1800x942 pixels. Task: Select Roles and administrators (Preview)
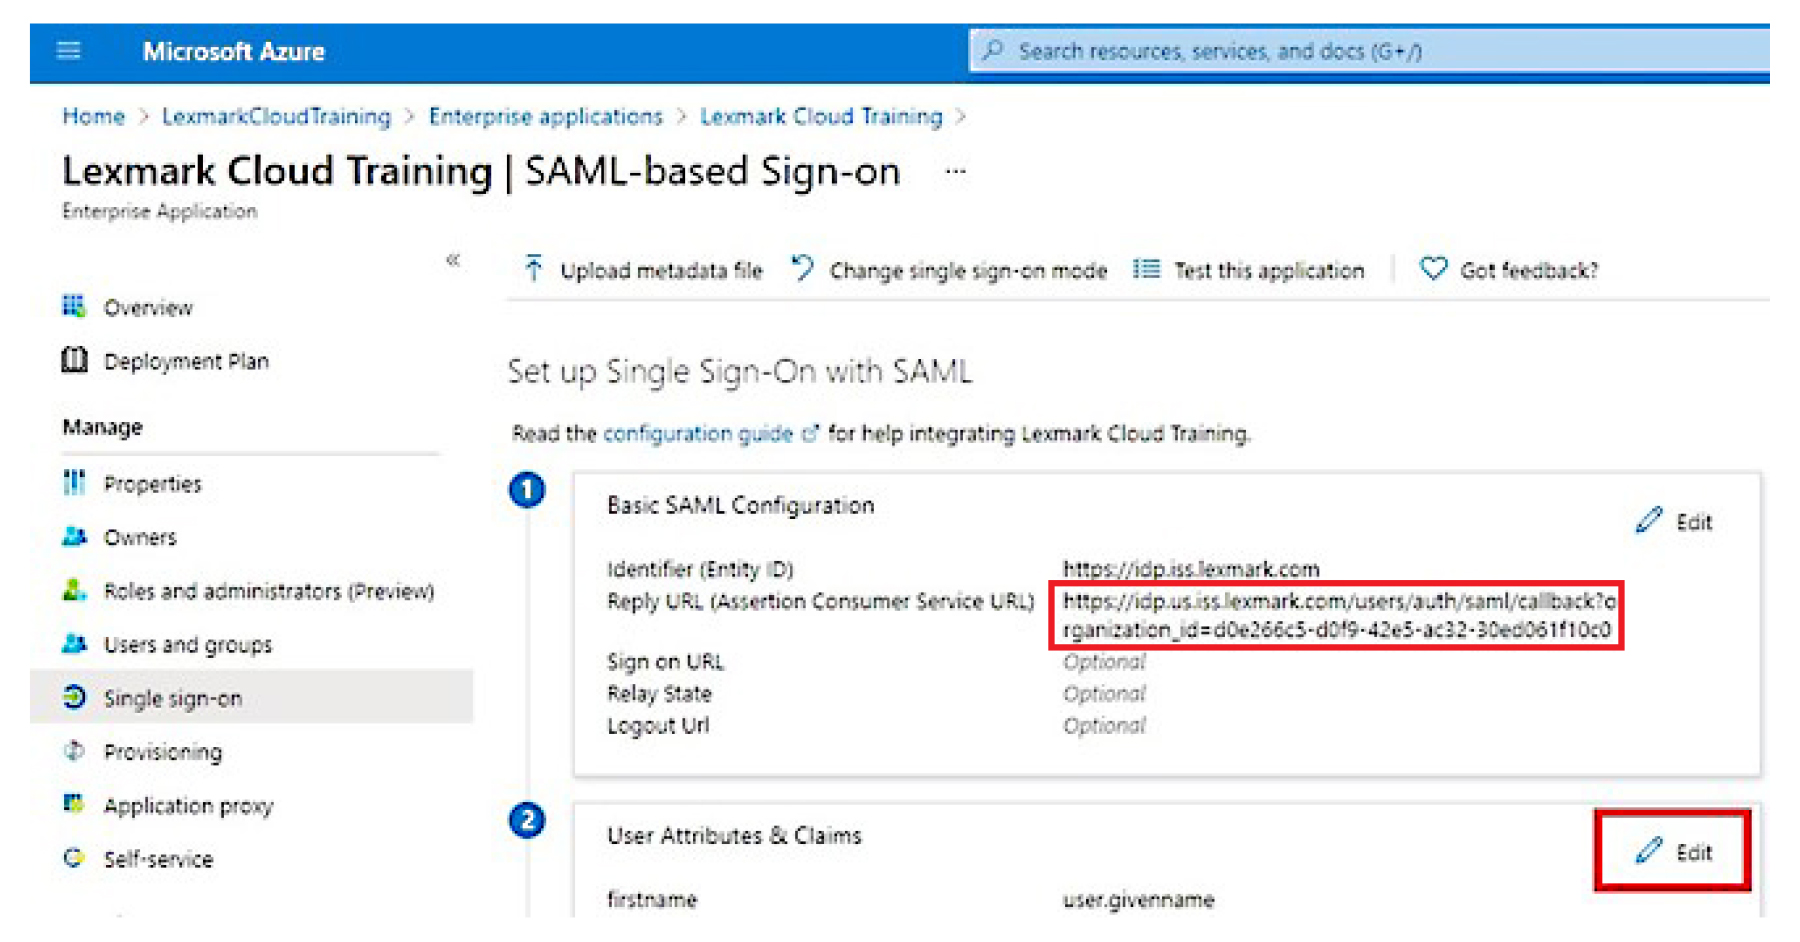268,591
